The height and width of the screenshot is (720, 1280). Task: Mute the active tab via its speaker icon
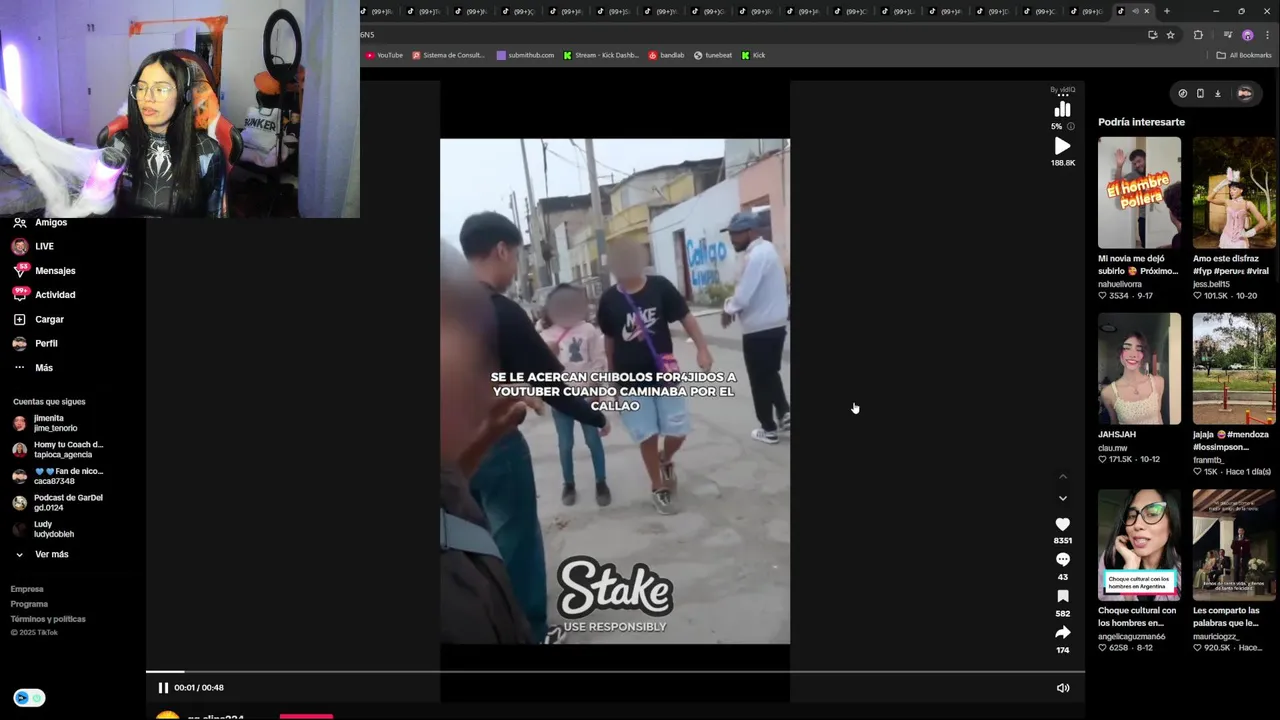[x=1135, y=11]
